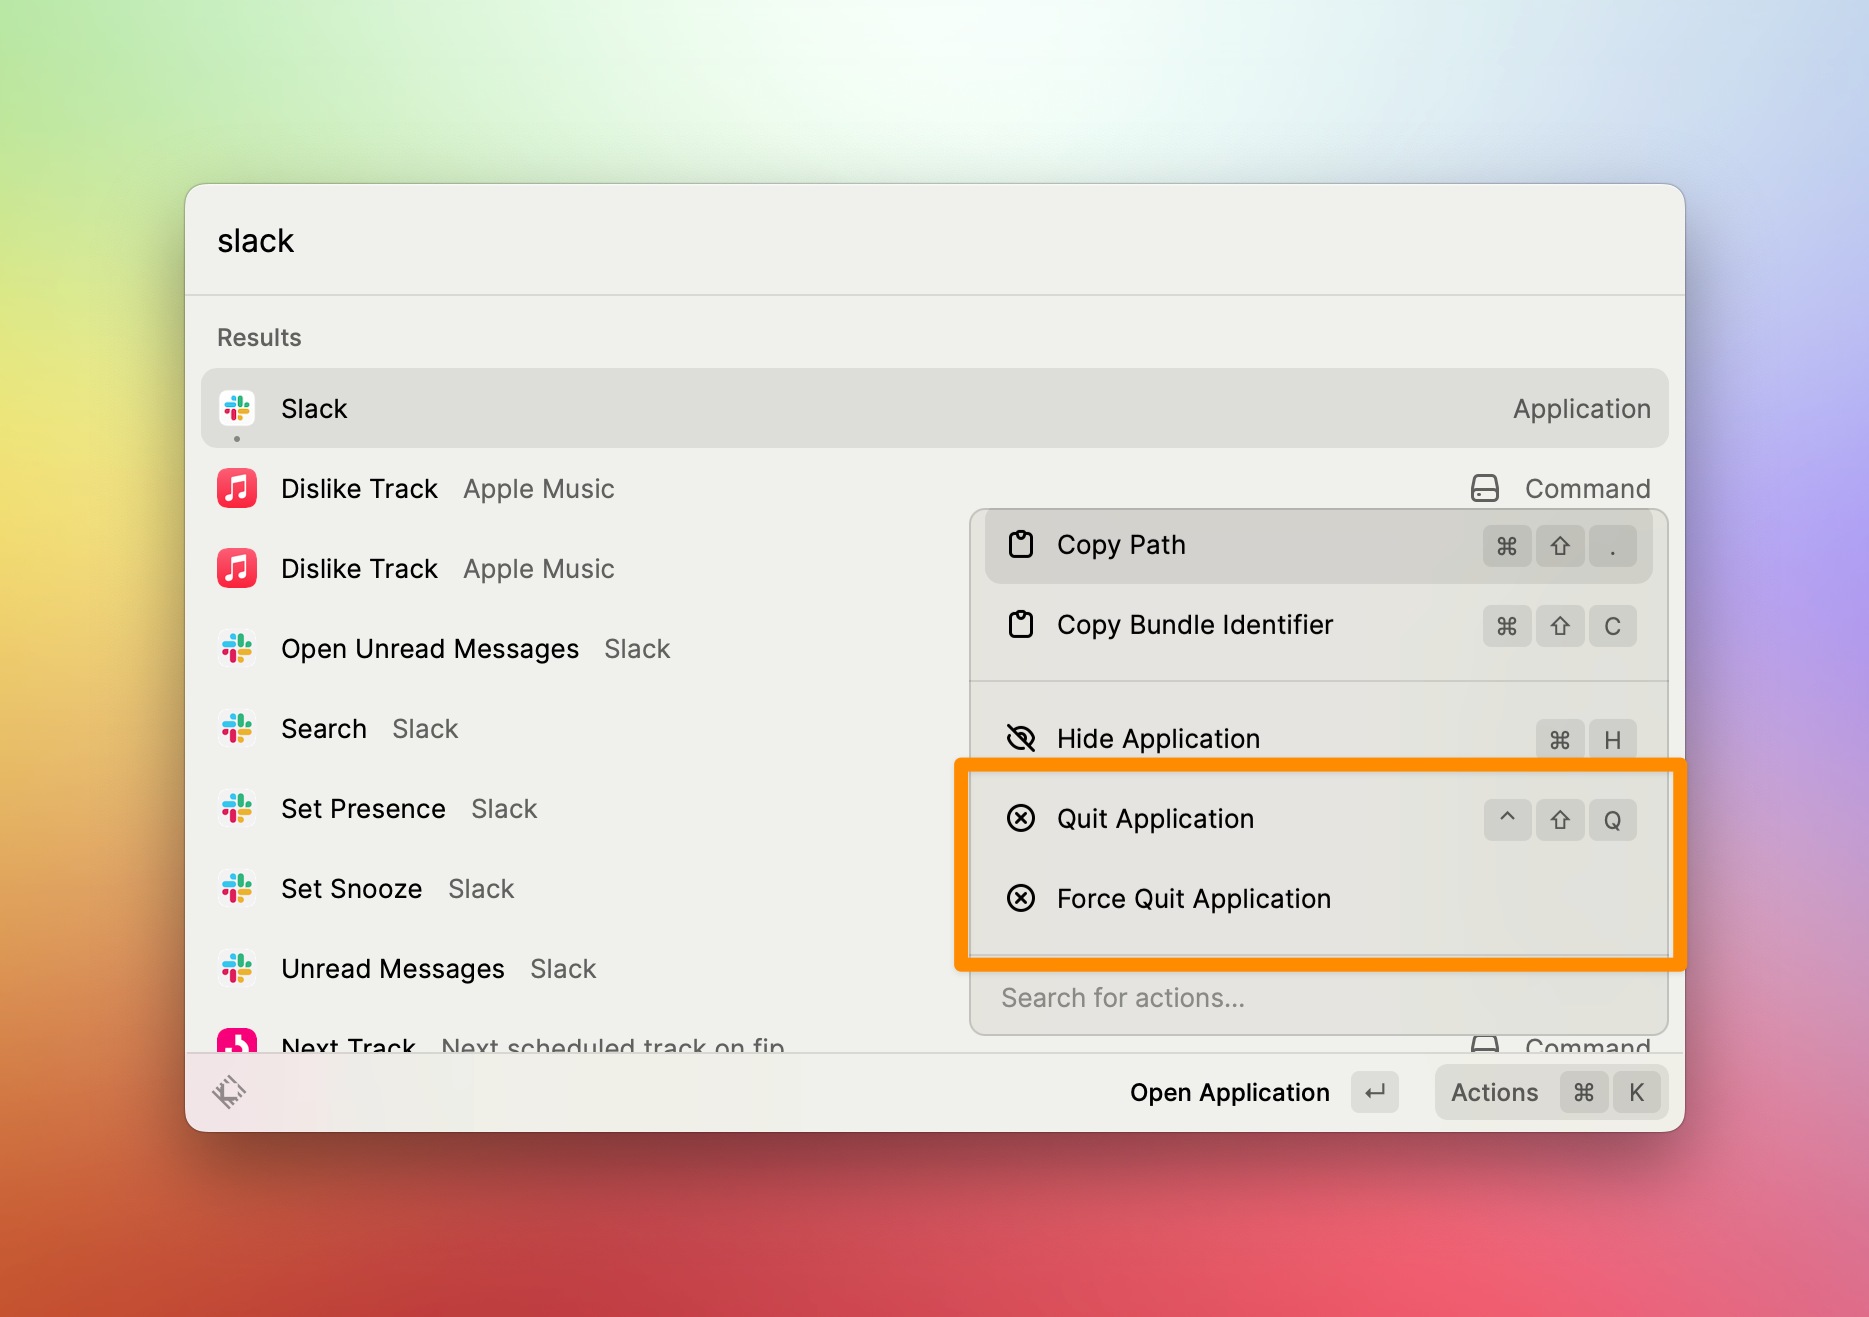Screen dimensions: 1869x1317
Task: Click the C key hint for Copy Bundle Identifier
Action: (x=1612, y=626)
